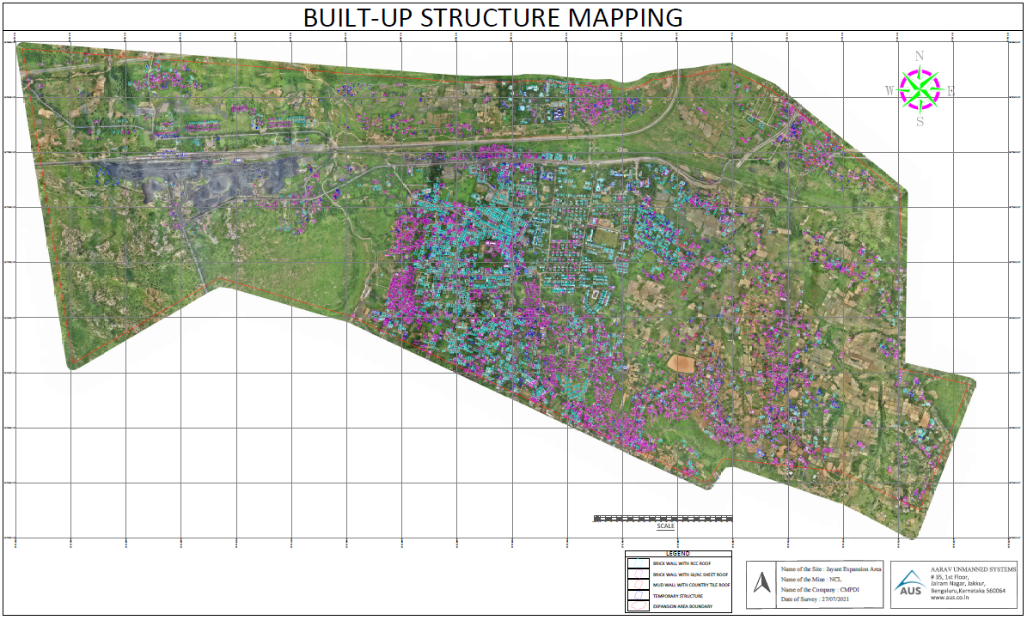The height and width of the screenshot is (620, 1027).
Task: Toggle the TEMPORARY STRUCTURE legend row
Action: tap(680, 596)
